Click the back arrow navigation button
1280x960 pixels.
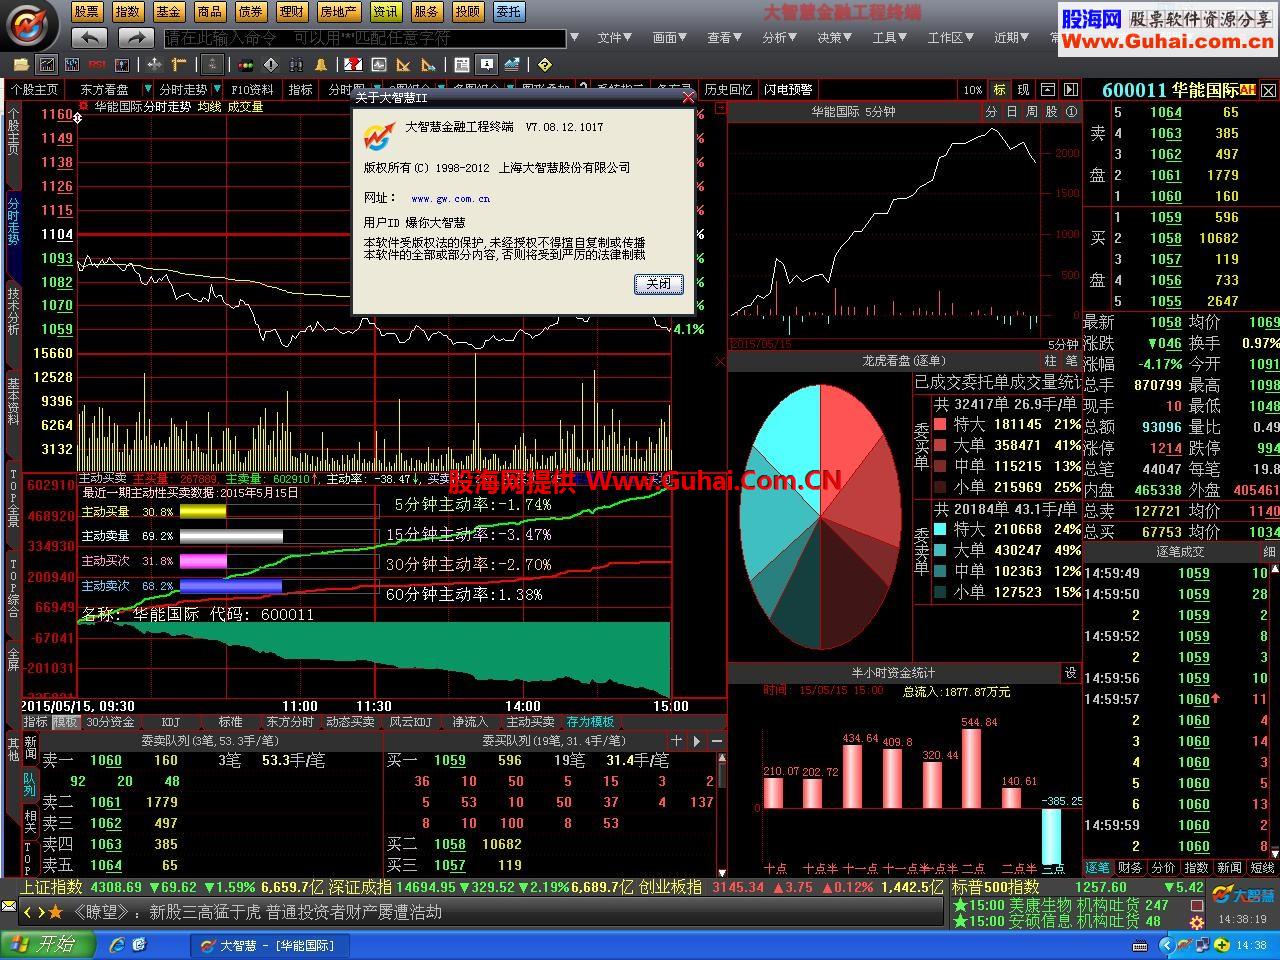[89, 38]
